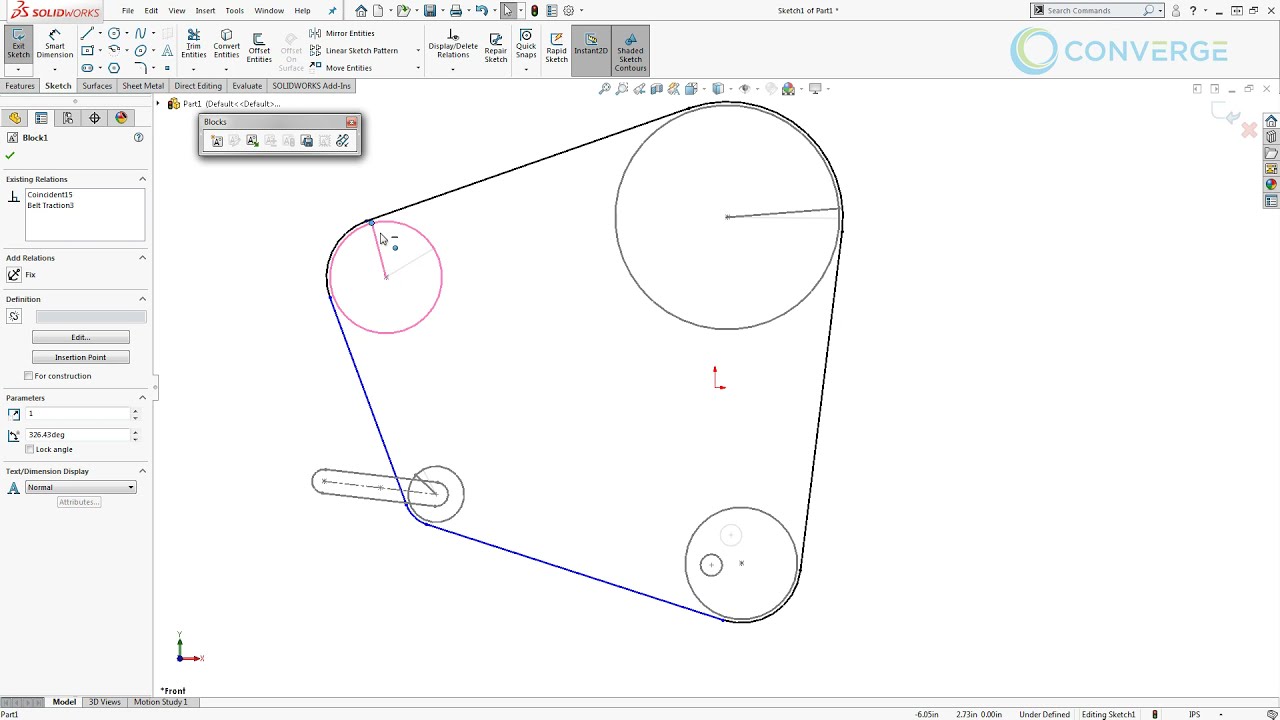Image resolution: width=1280 pixels, height=720 pixels.
Task: Select the Spline sketch tool
Action: (x=140, y=33)
